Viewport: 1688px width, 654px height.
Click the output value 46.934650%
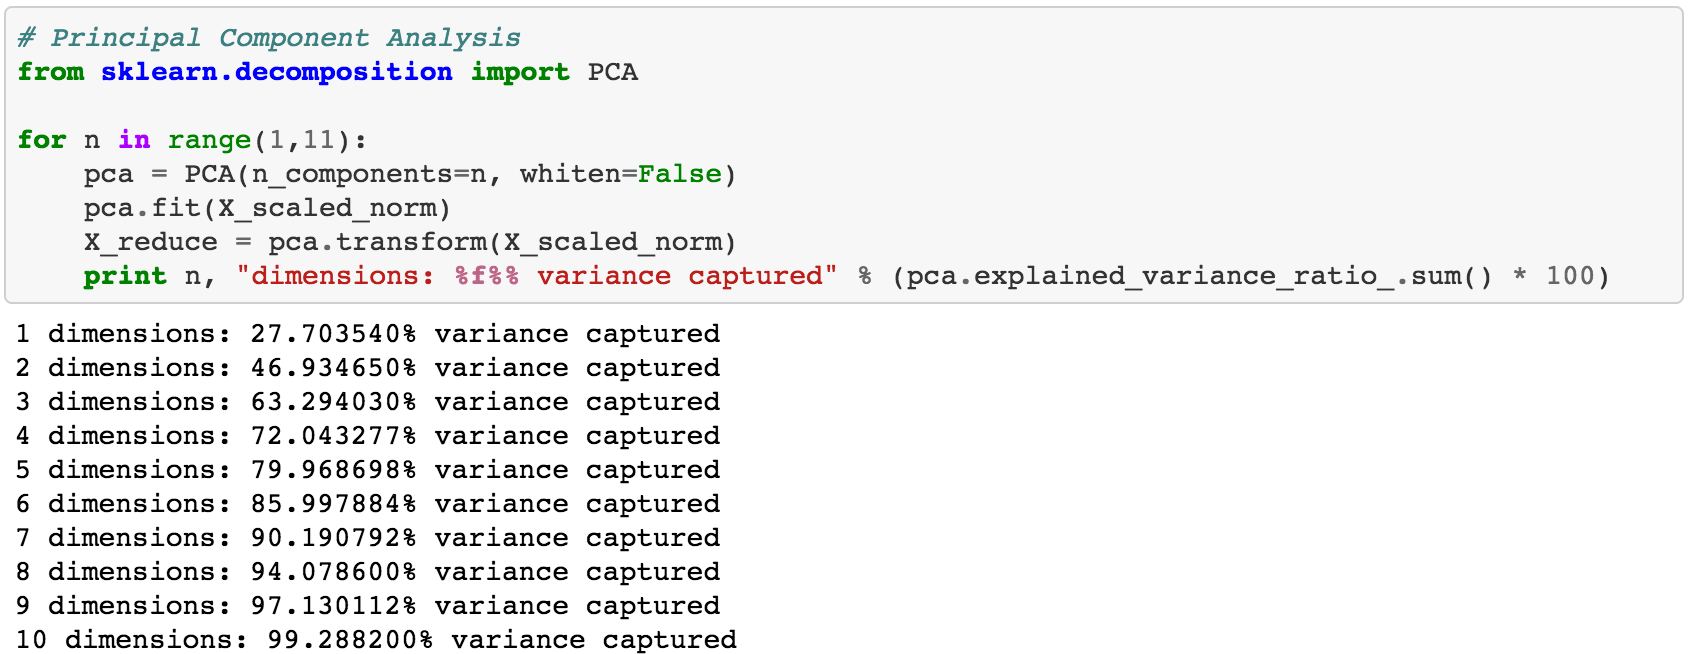(333, 368)
